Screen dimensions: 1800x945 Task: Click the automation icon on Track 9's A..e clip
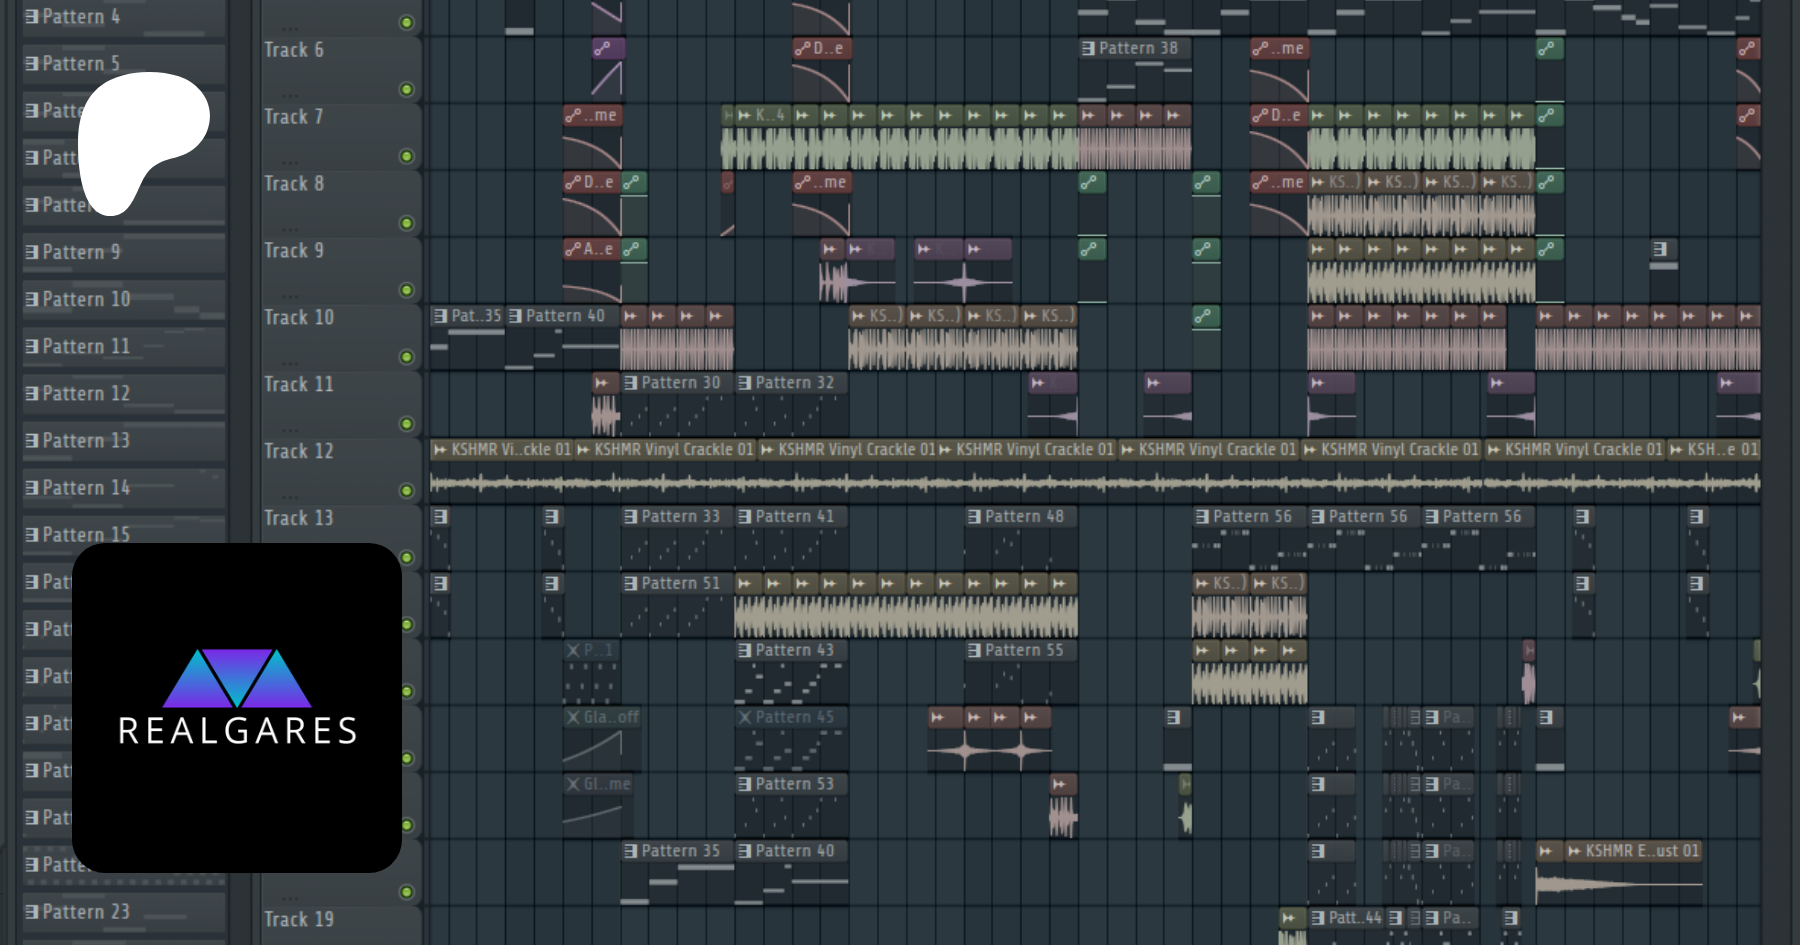click(x=573, y=249)
